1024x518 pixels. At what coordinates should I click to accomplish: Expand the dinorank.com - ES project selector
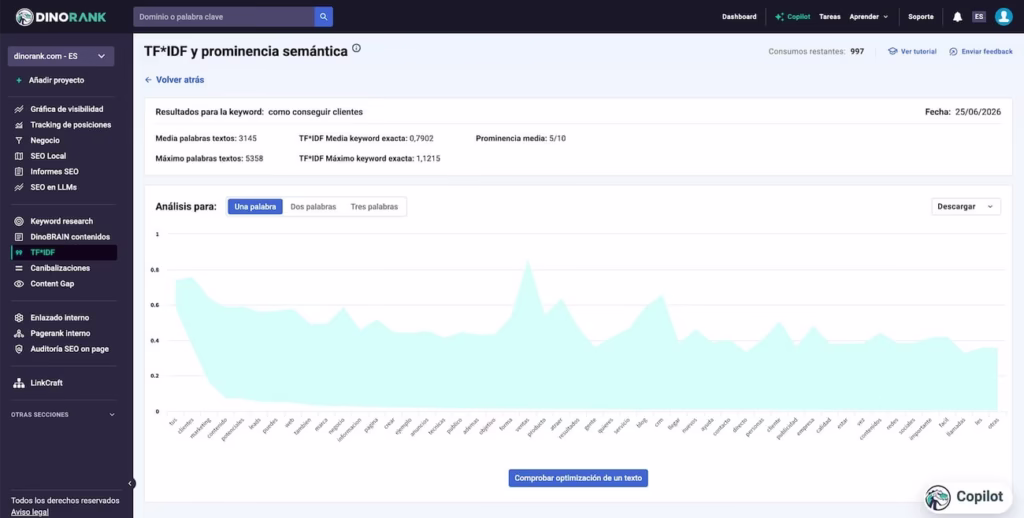61,56
